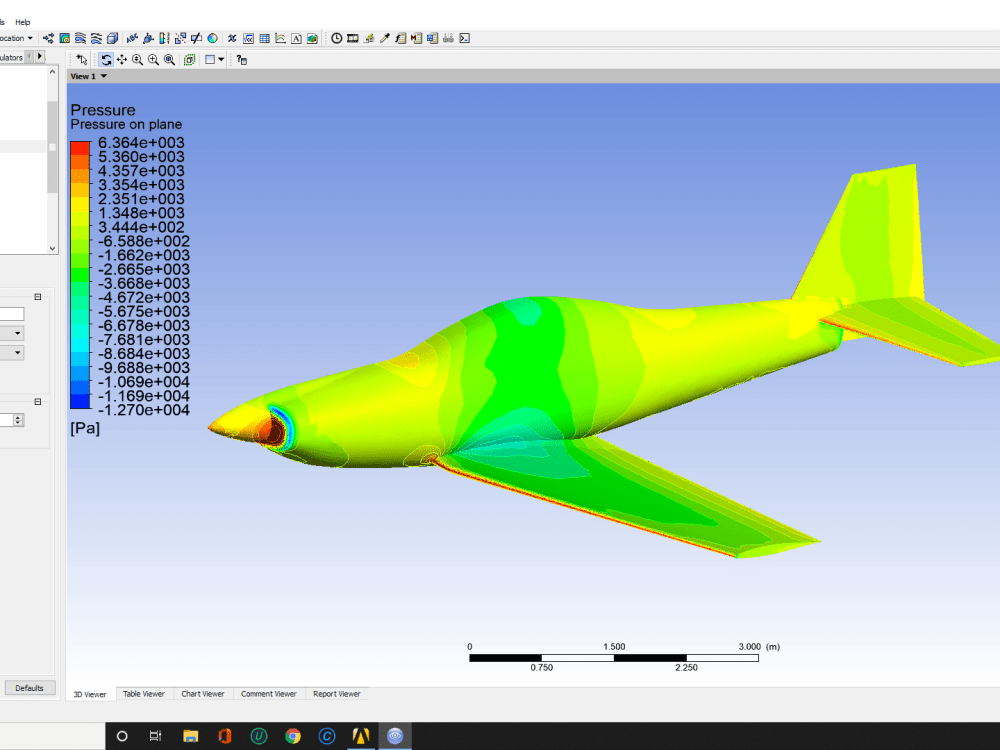1000x750 pixels.
Task: Insert a Volume Rendering object
Action: pos(112,38)
